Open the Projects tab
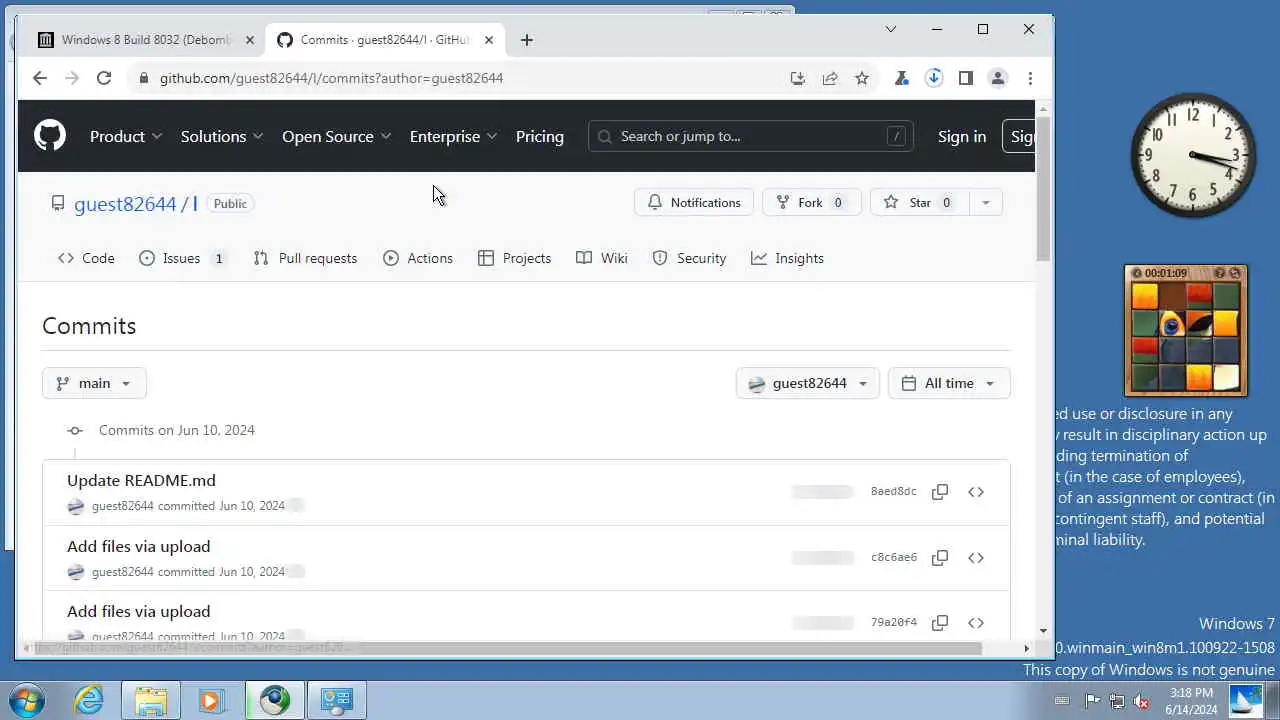Image resolution: width=1280 pixels, height=720 pixels. [x=515, y=258]
